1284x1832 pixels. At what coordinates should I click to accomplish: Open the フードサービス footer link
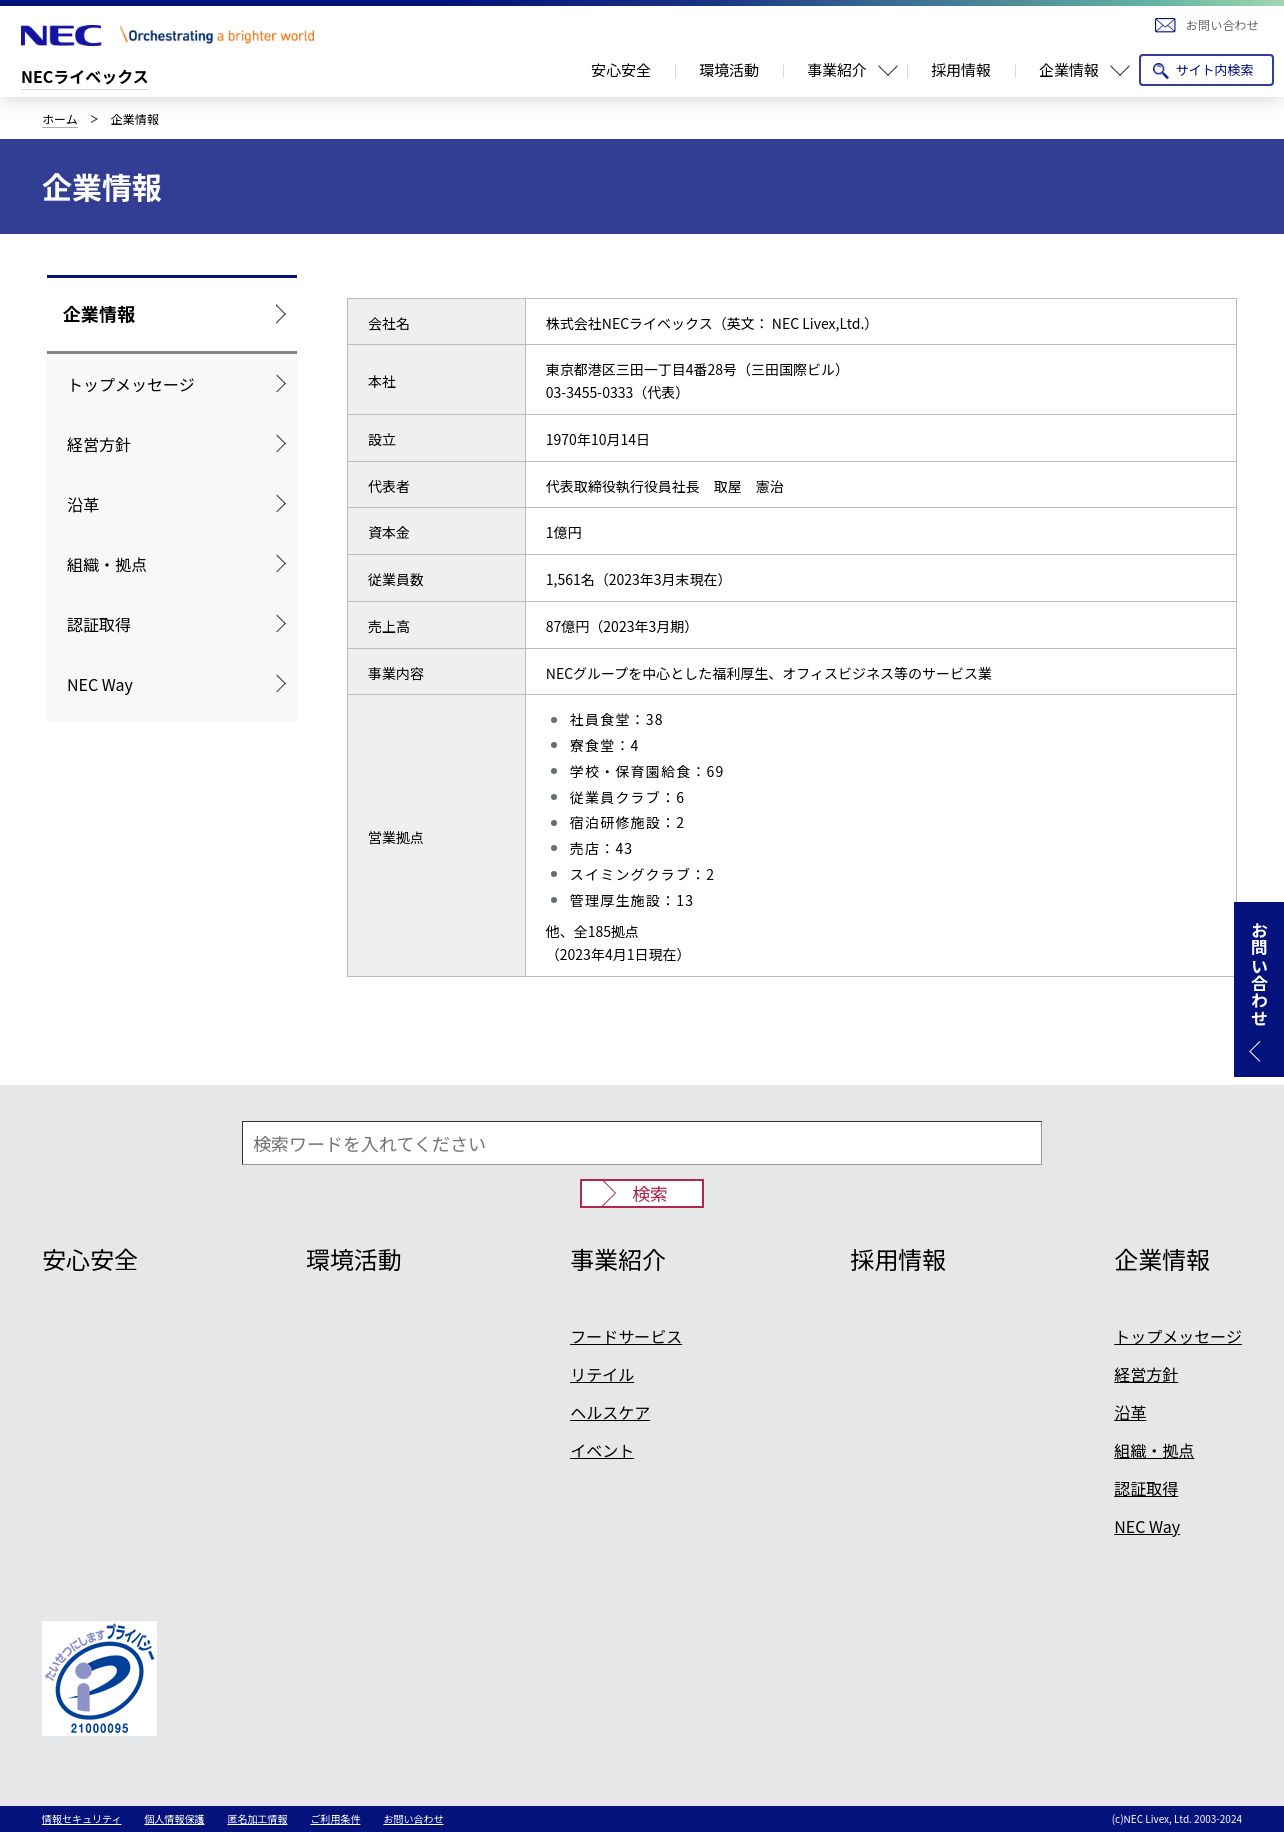[x=626, y=1337]
